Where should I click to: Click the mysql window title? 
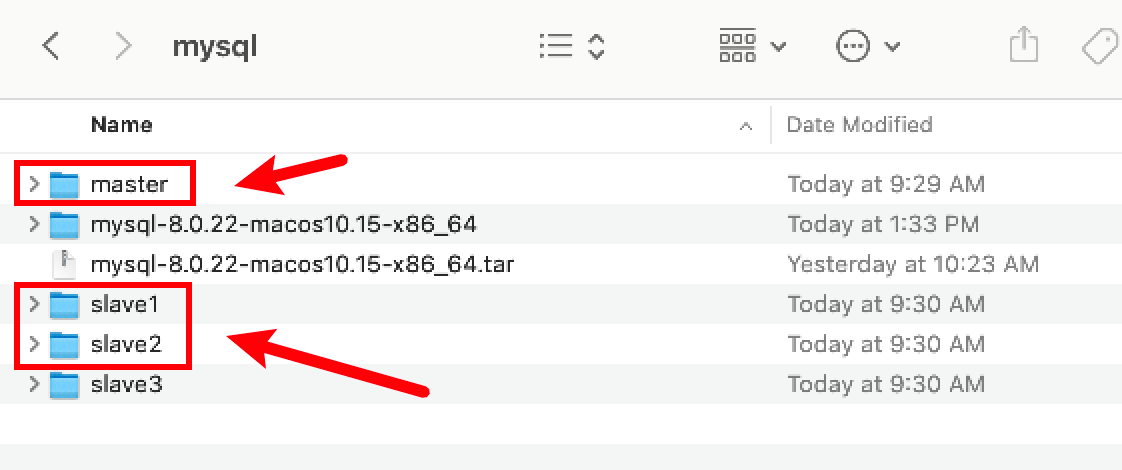pos(215,46)
